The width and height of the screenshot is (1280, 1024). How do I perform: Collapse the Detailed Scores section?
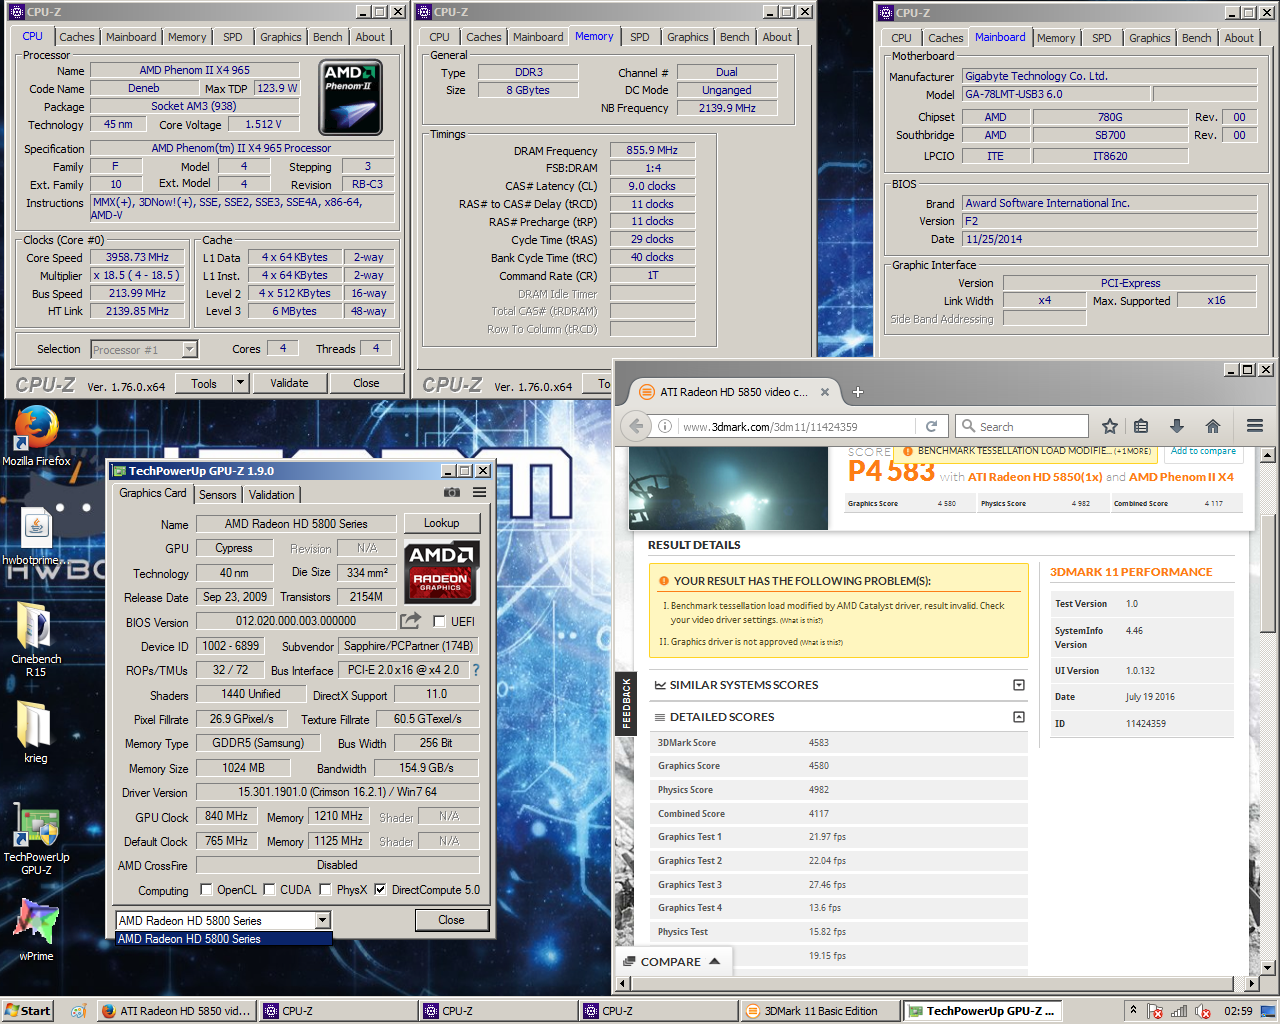pos(1019,717)
